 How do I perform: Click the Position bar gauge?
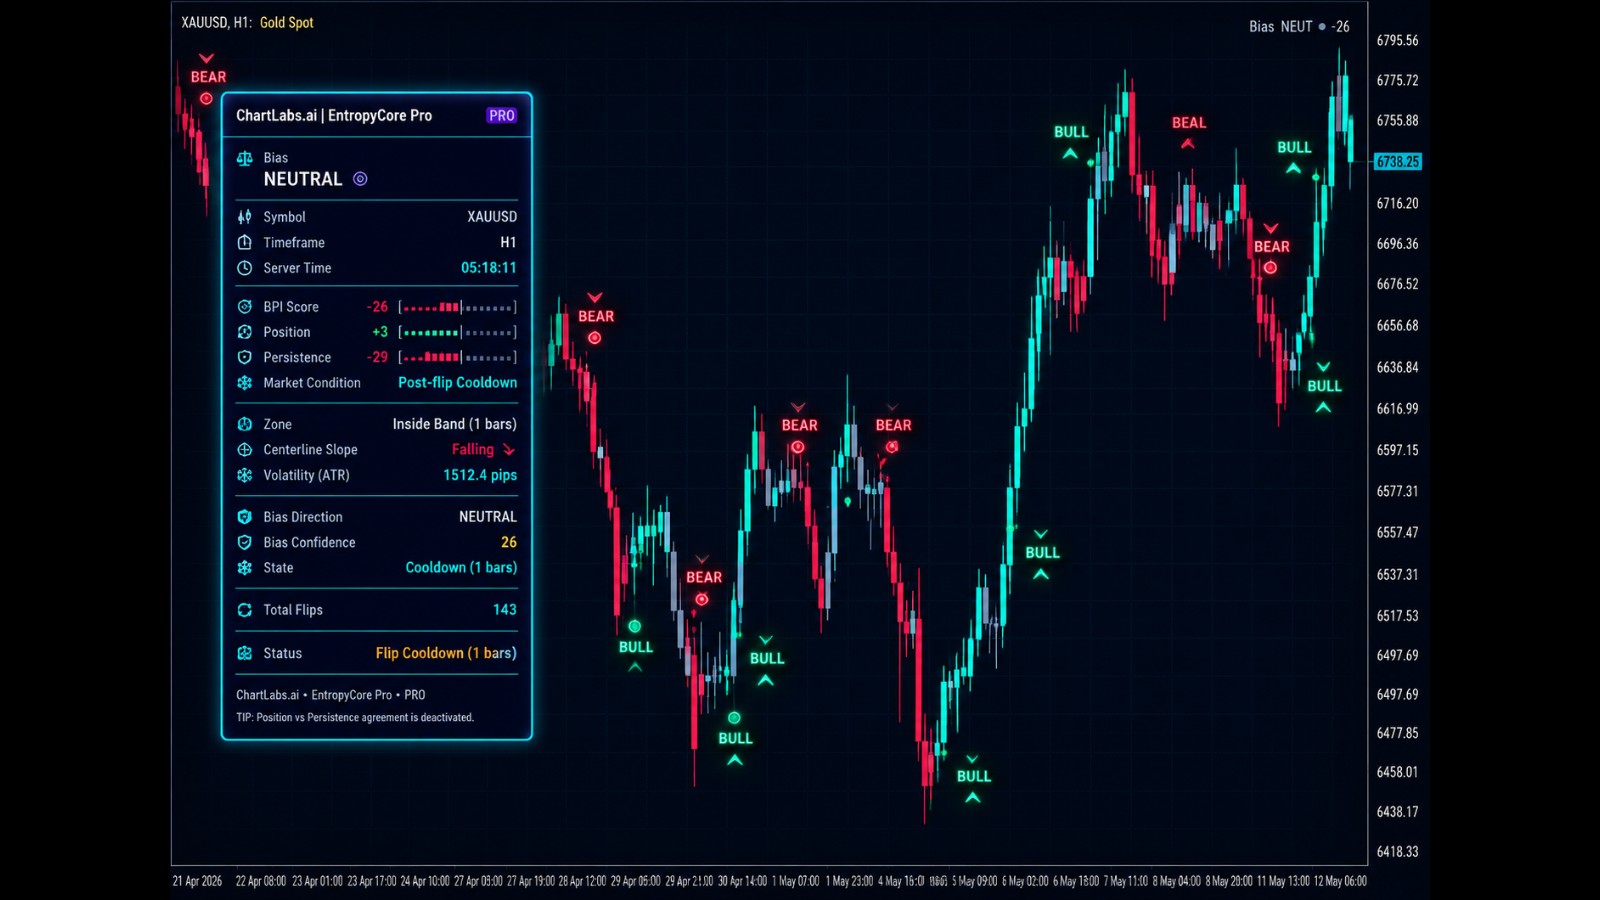[x=458, y=332]
